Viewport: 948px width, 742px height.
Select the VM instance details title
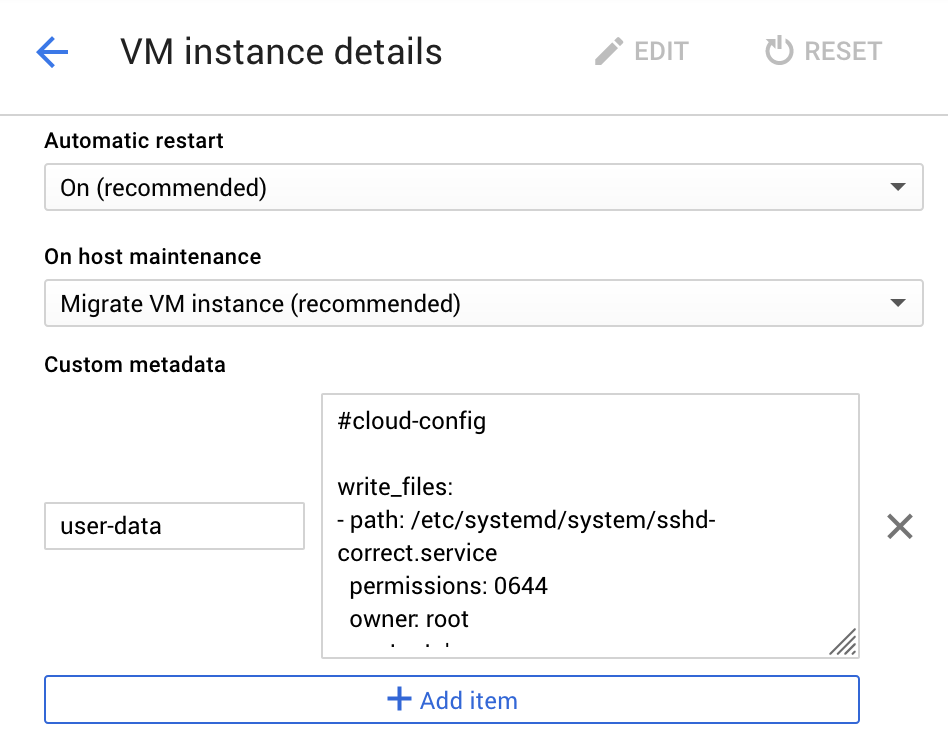(280, 52)
